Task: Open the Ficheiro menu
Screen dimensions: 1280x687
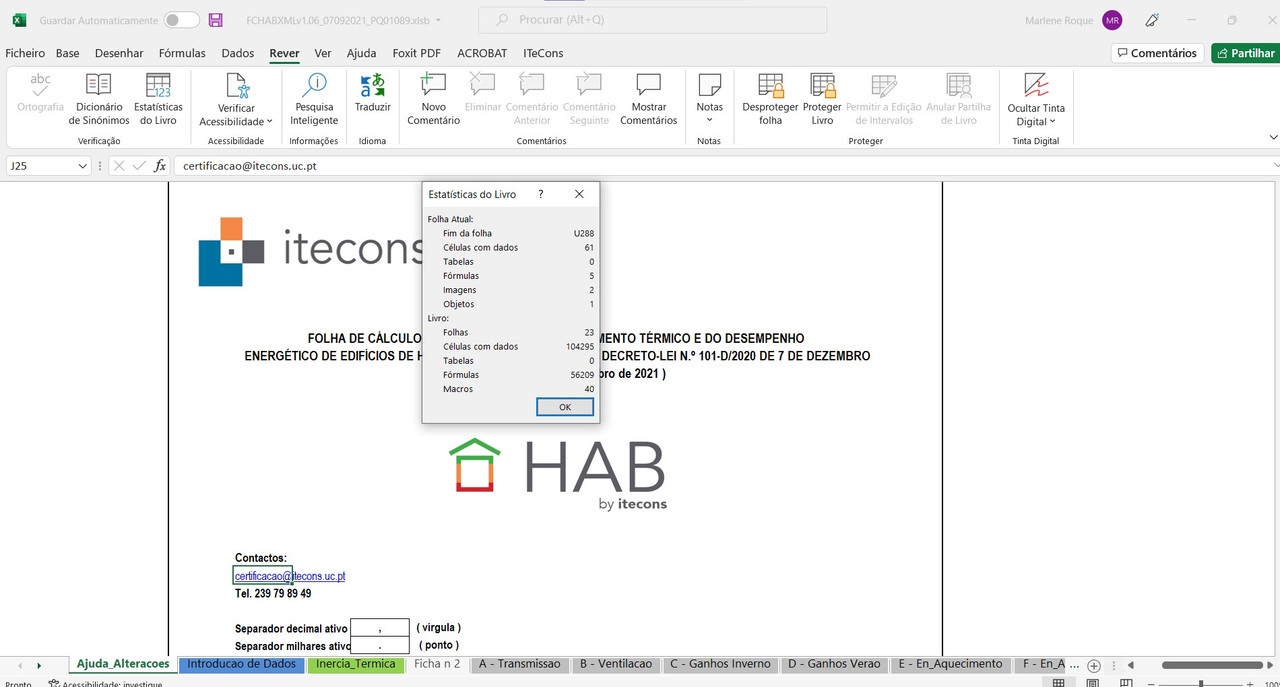Action: (25, 53)
